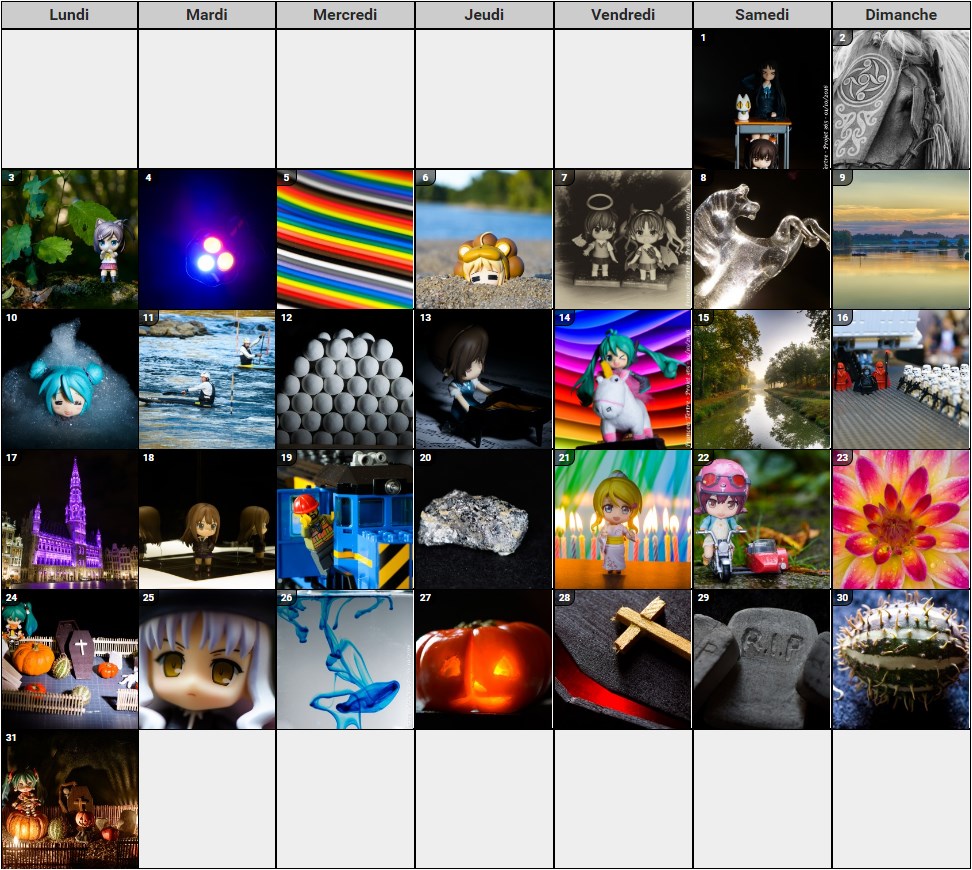
Task: Open the day 6 lion-hood figure in sand
Action: [484, 239]
